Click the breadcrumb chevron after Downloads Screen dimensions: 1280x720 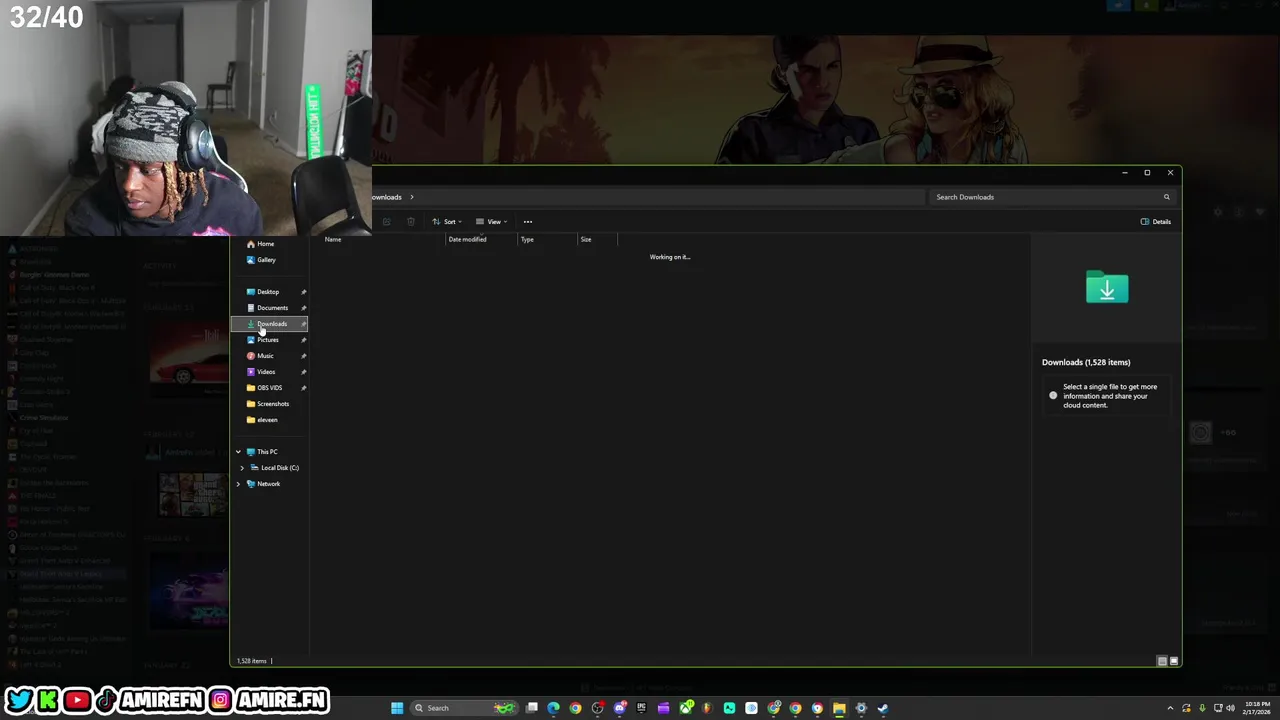(412, 197)
